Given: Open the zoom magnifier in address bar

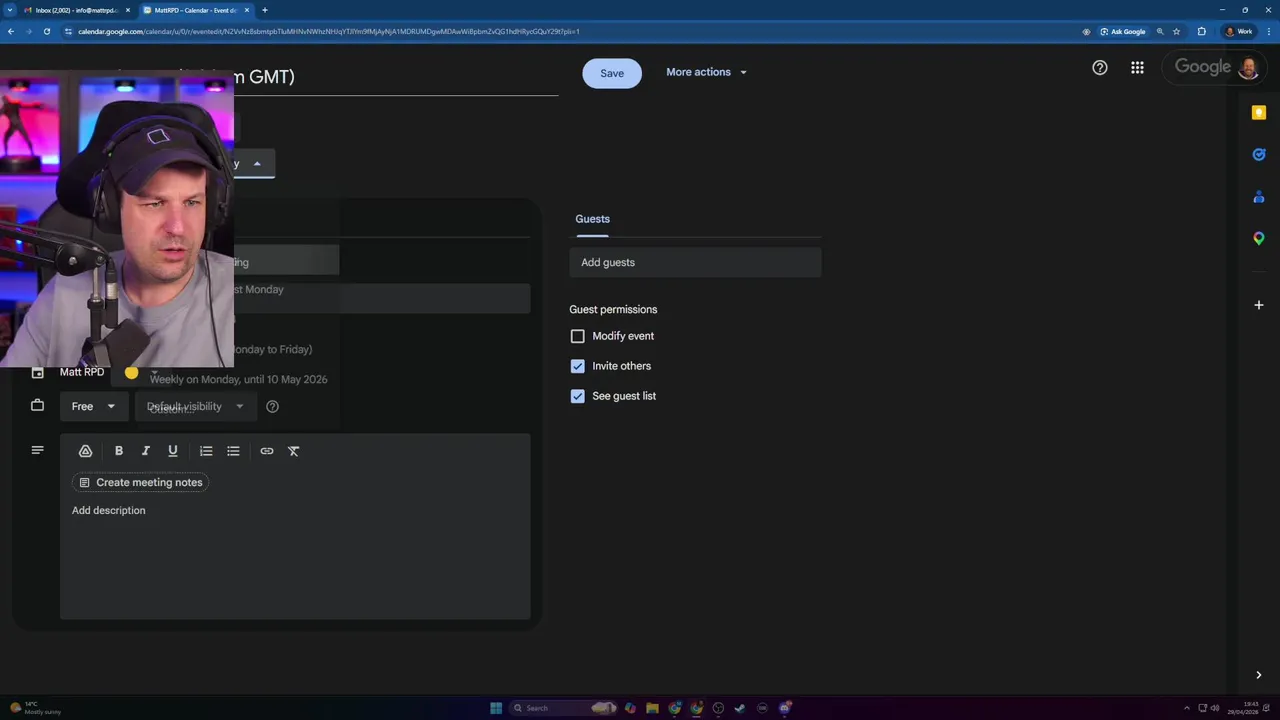Looking at the screenshot, I should tap(1160, 32).
